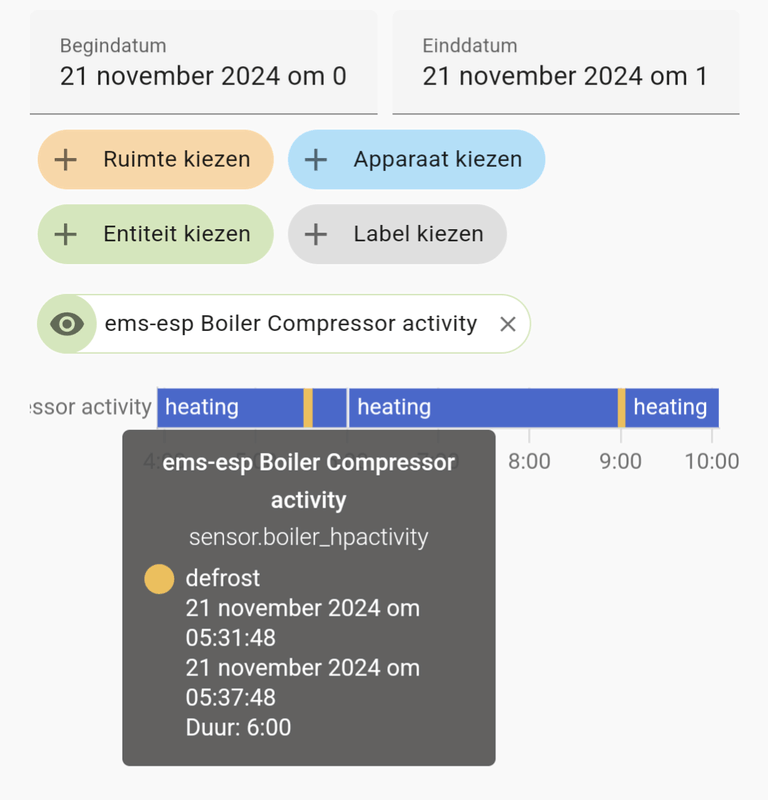Viewport: 768px width, 800px height.
Task: Click the first yellow defrost segment
Action: (309, 408)
